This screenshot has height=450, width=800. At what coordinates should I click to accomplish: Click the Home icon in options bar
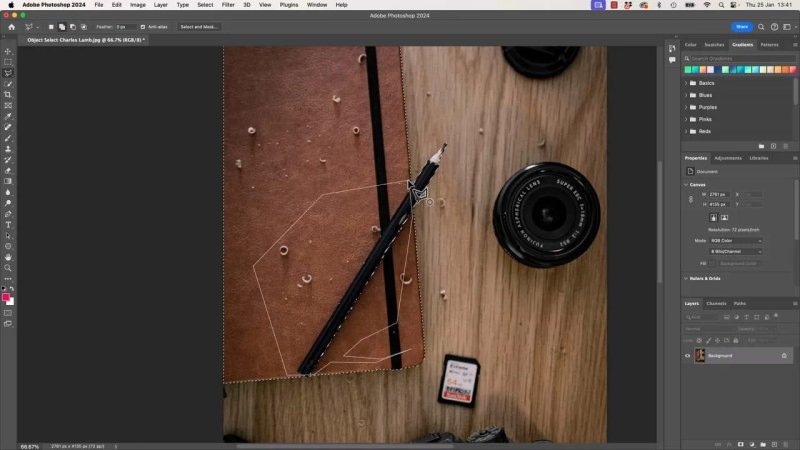click(x=11, y=27)
